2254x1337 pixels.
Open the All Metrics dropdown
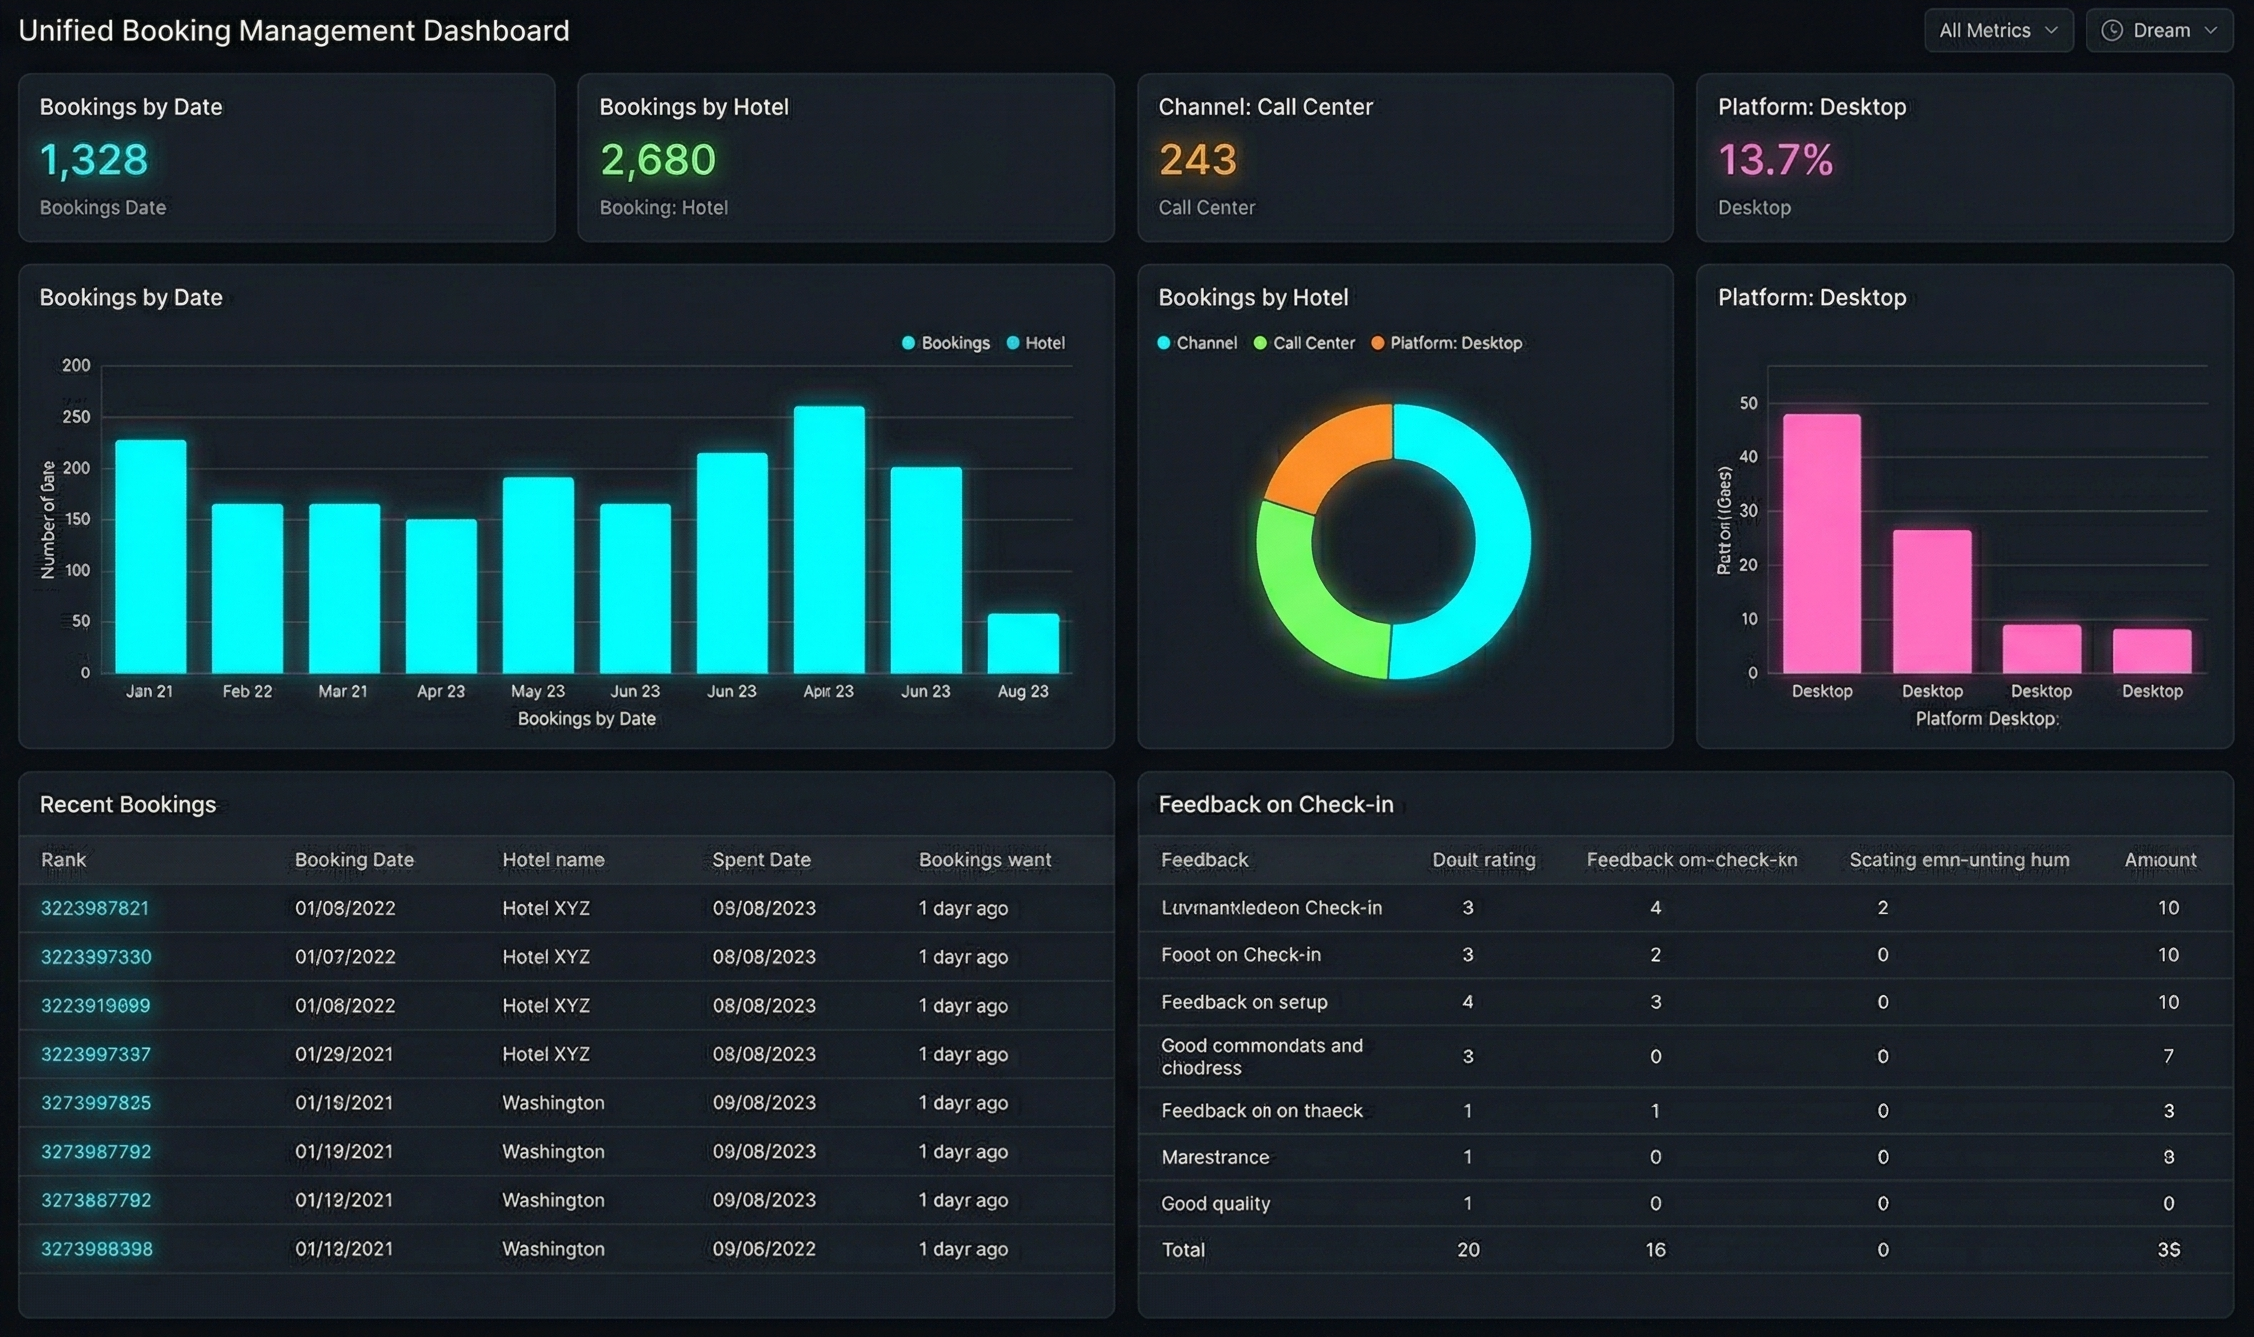pyautogui.click(x=1997, y=31)
